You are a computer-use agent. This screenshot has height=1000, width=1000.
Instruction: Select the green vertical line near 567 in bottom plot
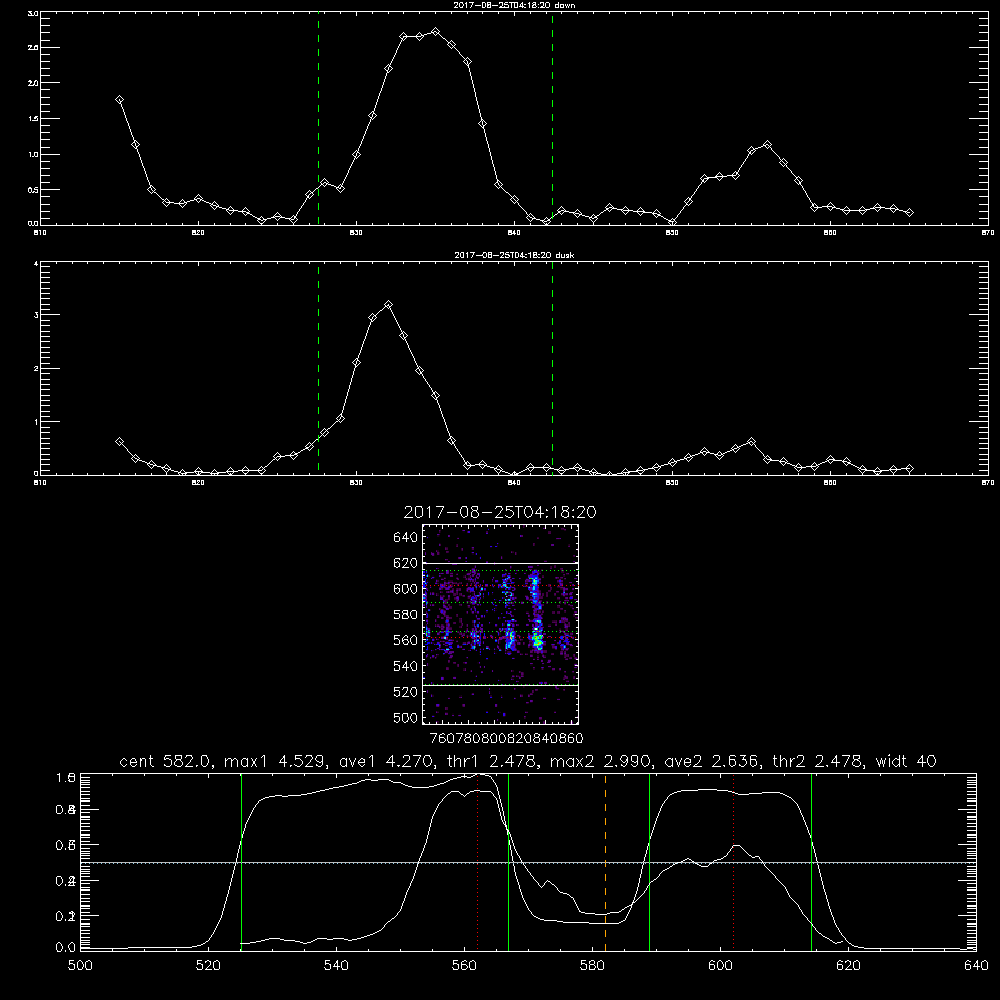coord(508,862)
